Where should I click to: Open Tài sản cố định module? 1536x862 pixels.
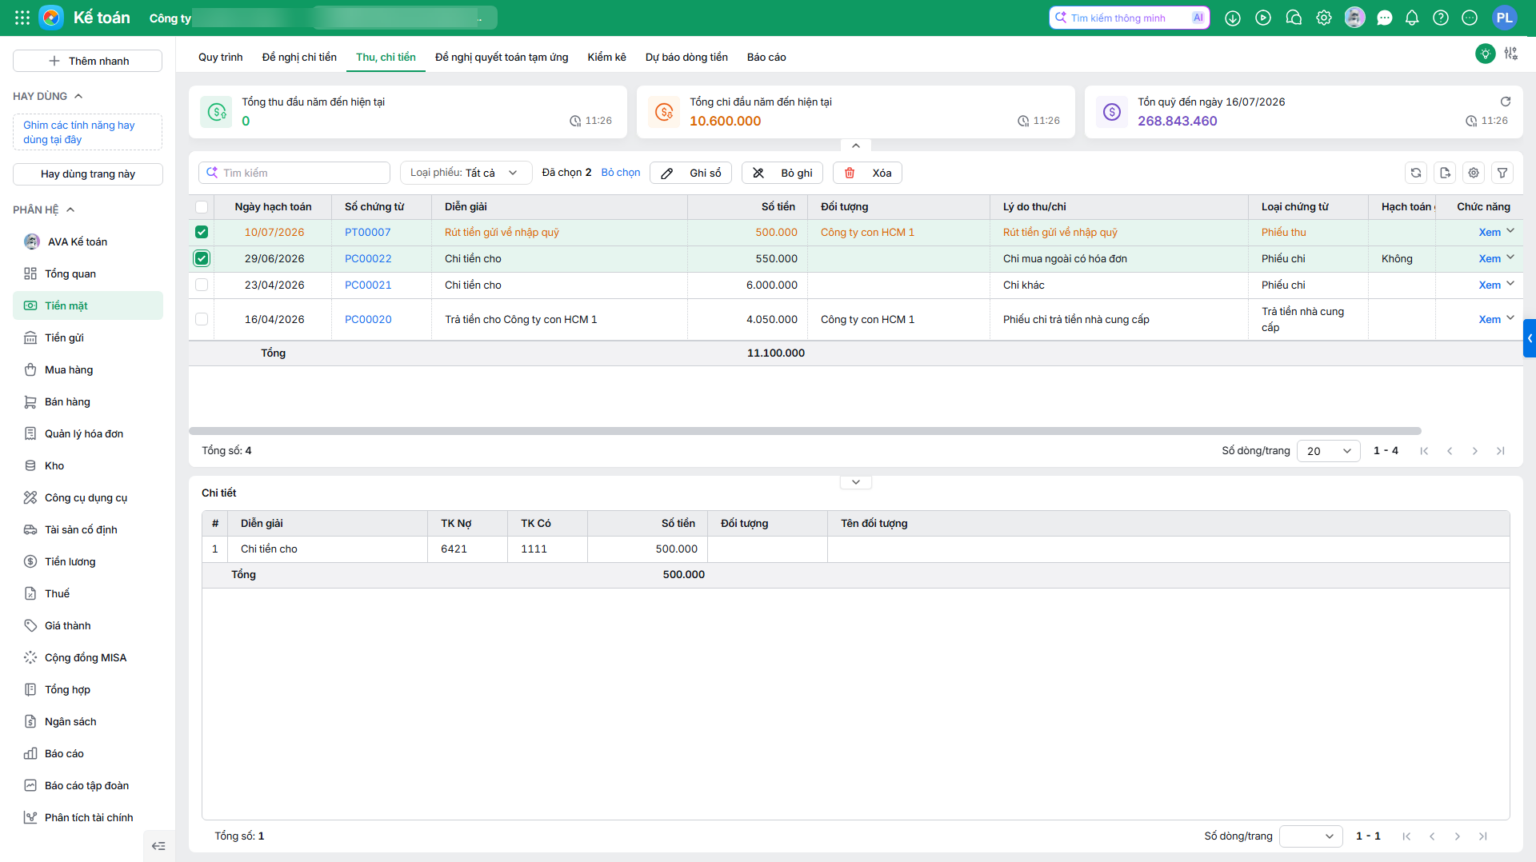[x=88, y=530]
